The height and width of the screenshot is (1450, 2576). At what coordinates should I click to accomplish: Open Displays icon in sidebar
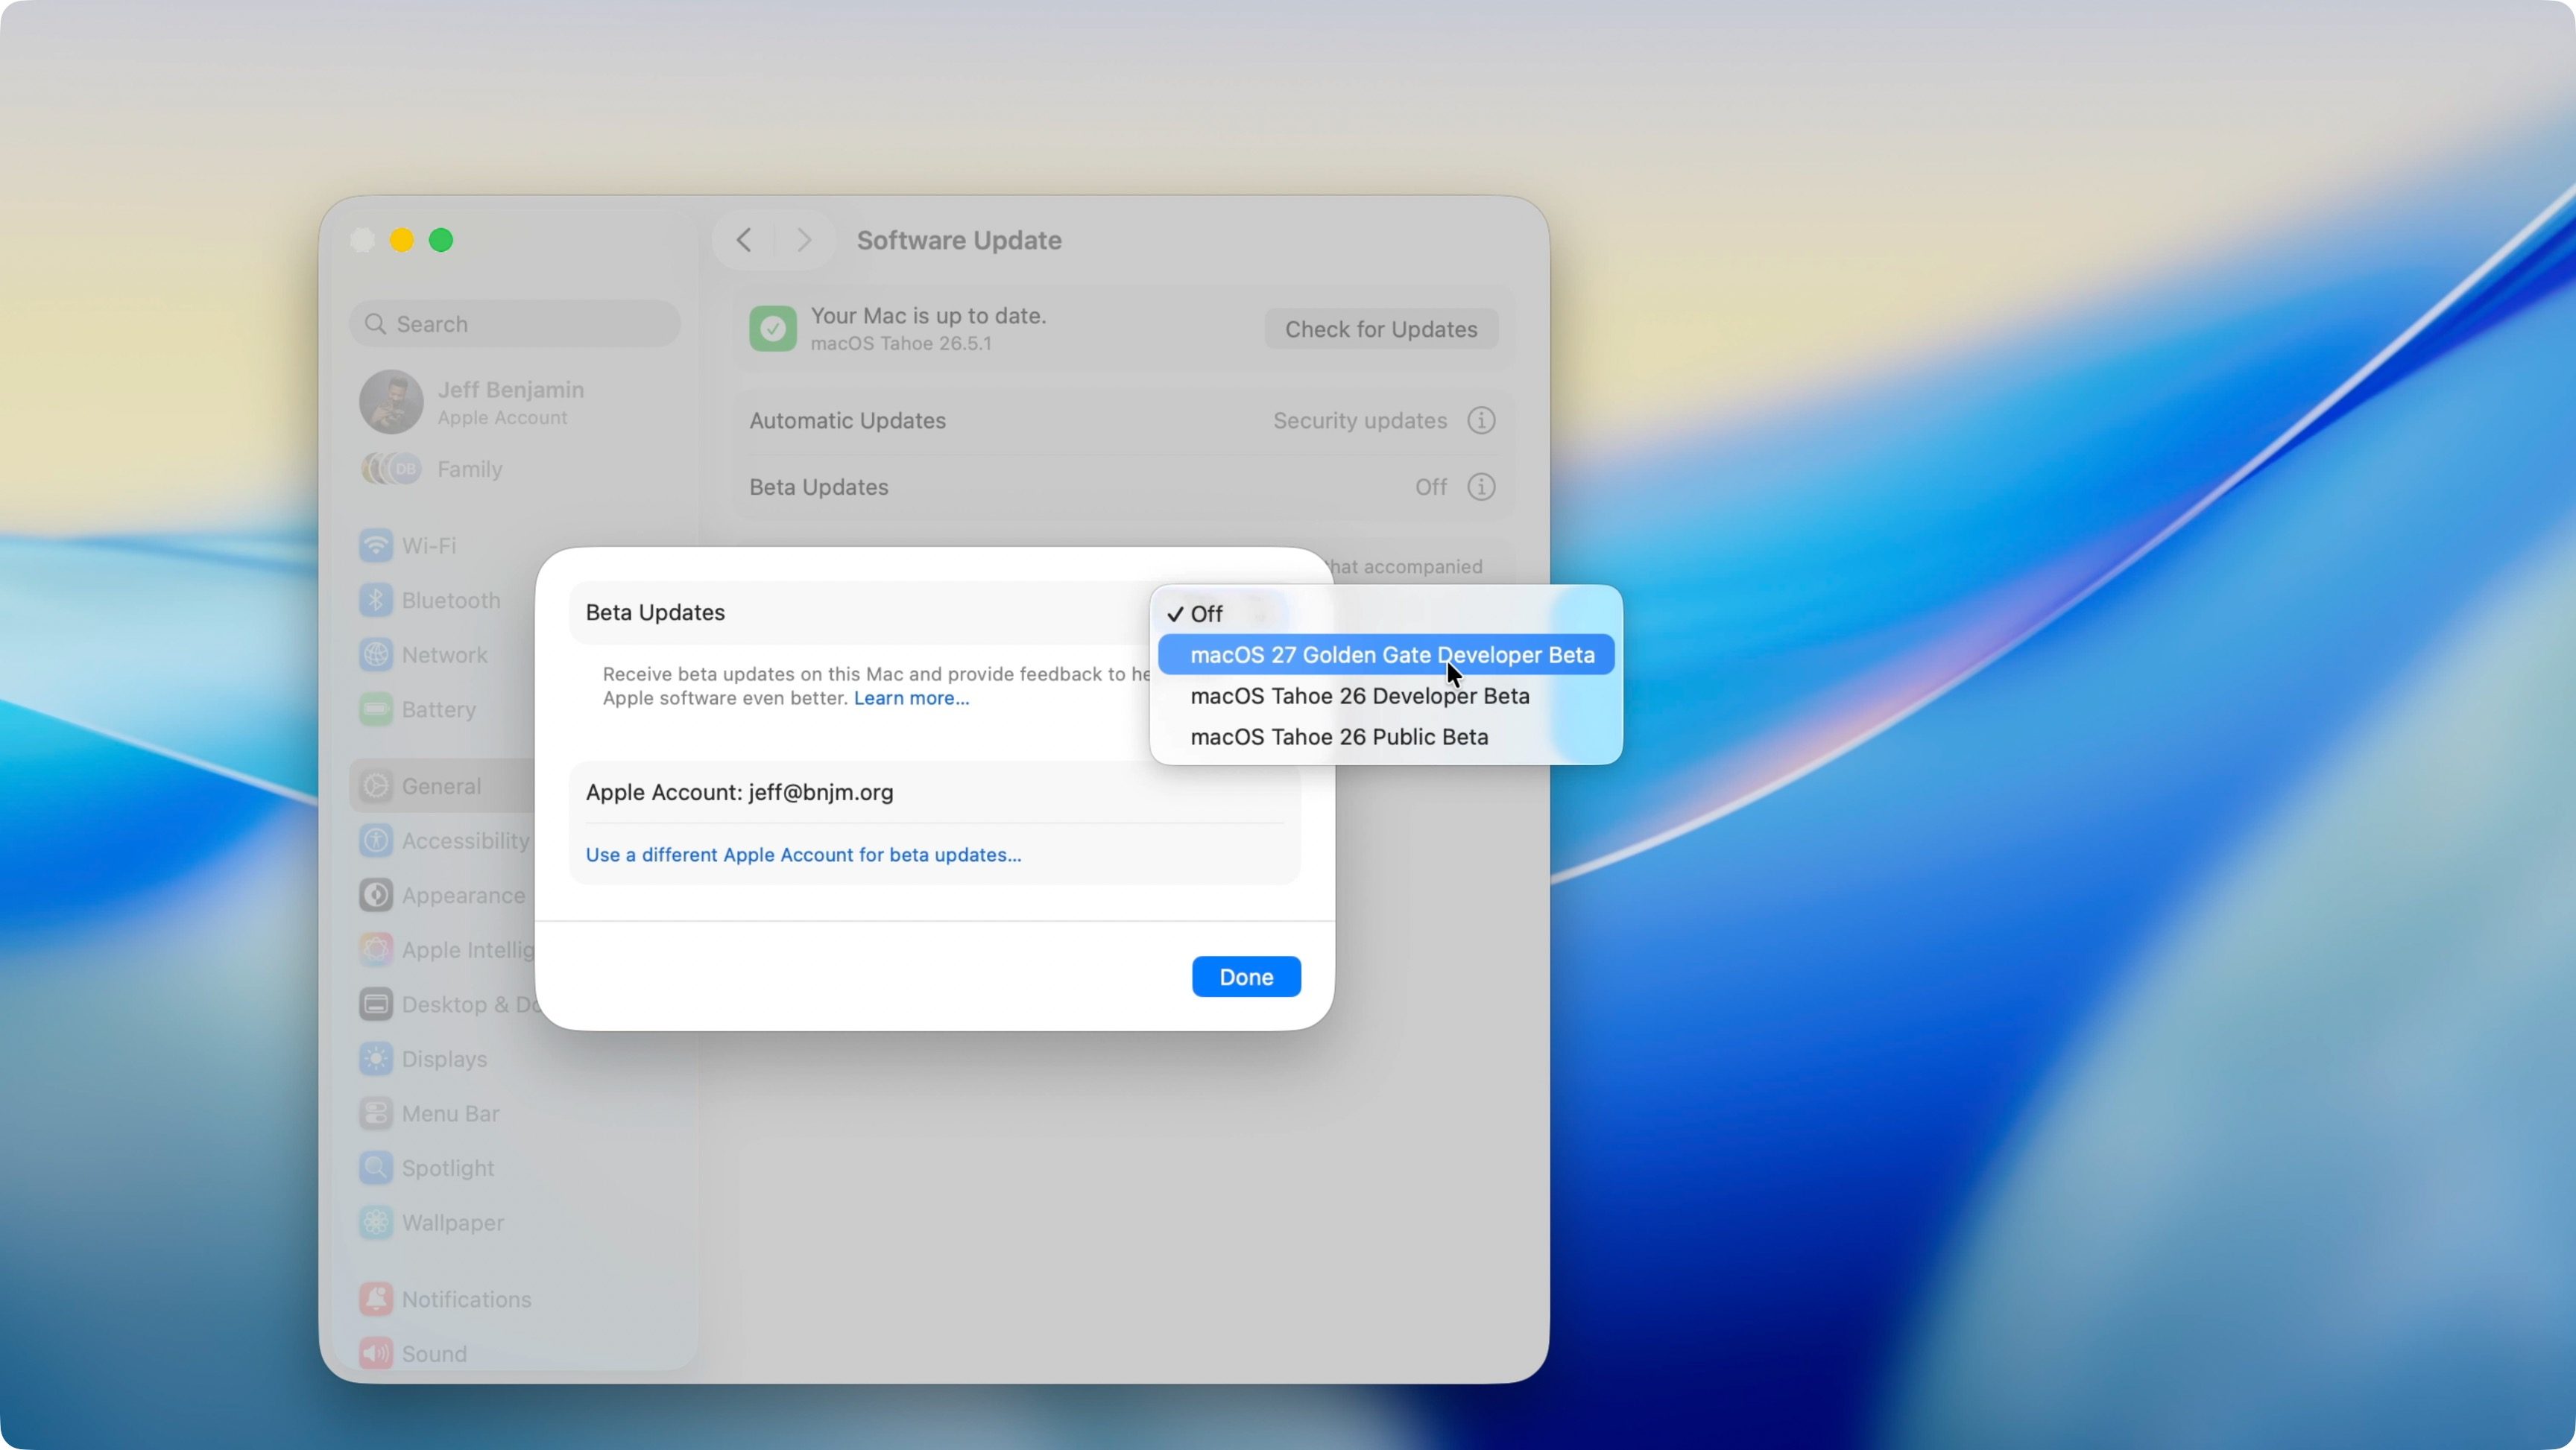point(376,1059)
